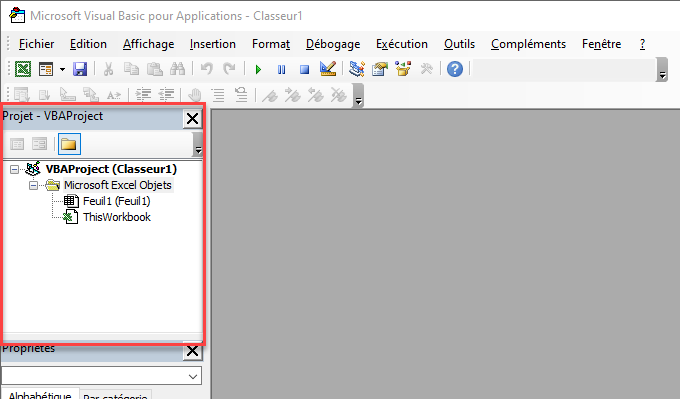Screen dimensions: 680x399
Task: Click the Uncomment Block icon
Action: pyautogui.click(x=241, y=95)
